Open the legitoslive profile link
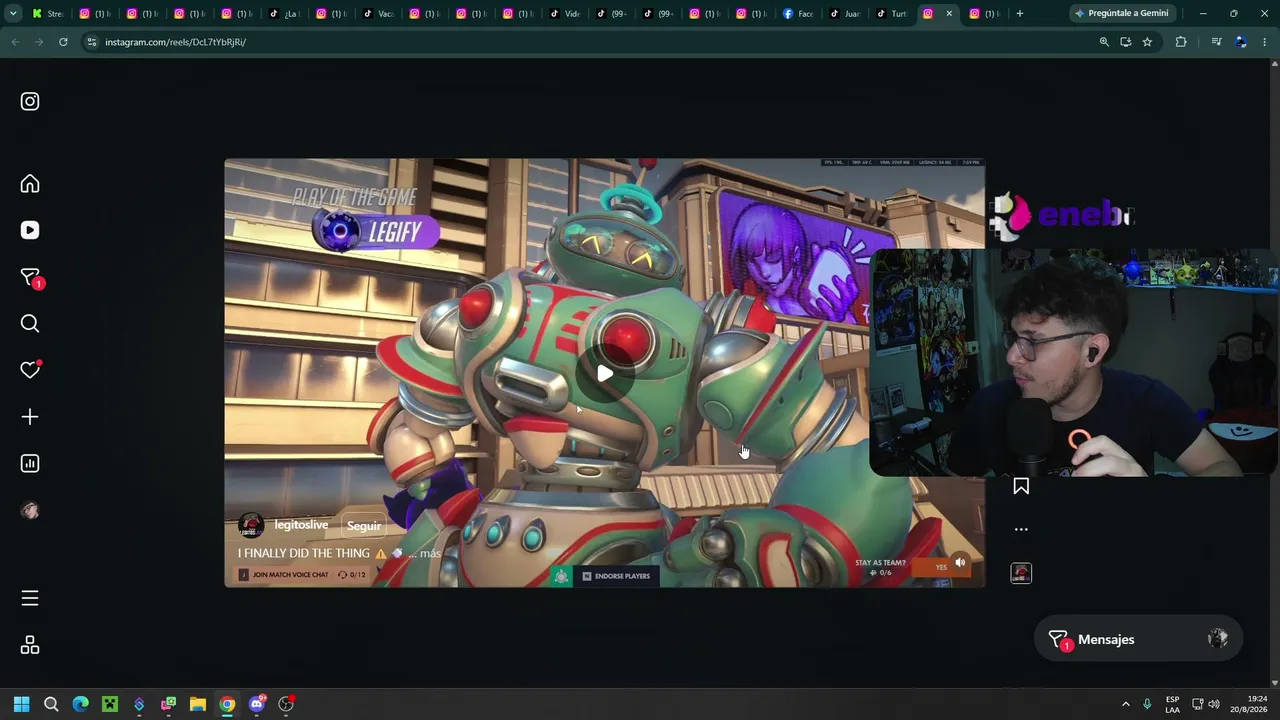The image size is (1280, 720). (x=301, y=525)
